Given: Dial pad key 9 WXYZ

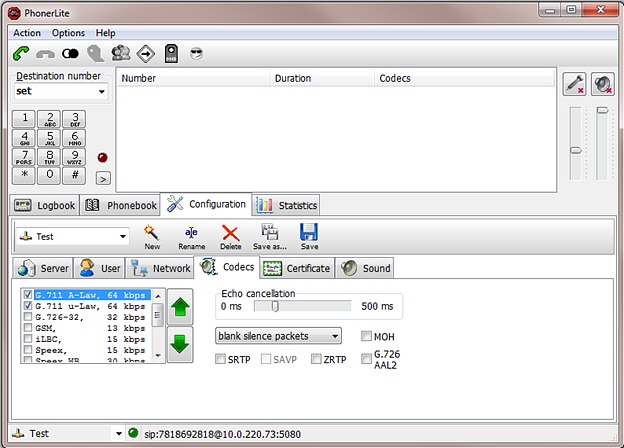Looking at the screenshot, I should (74, 157).
